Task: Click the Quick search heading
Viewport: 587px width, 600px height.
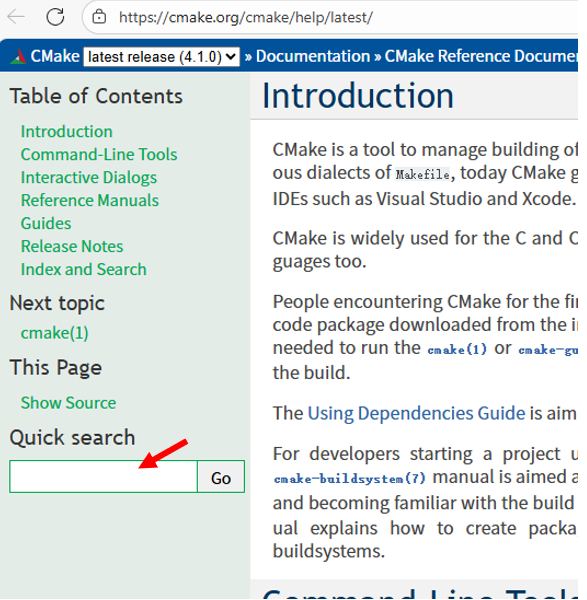Action: point(72,438)
